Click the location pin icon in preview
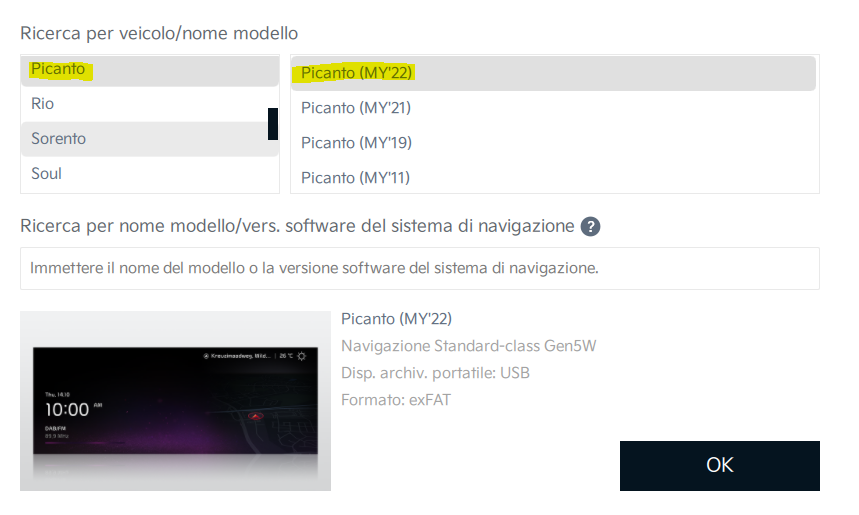 (x=206, y=356)
